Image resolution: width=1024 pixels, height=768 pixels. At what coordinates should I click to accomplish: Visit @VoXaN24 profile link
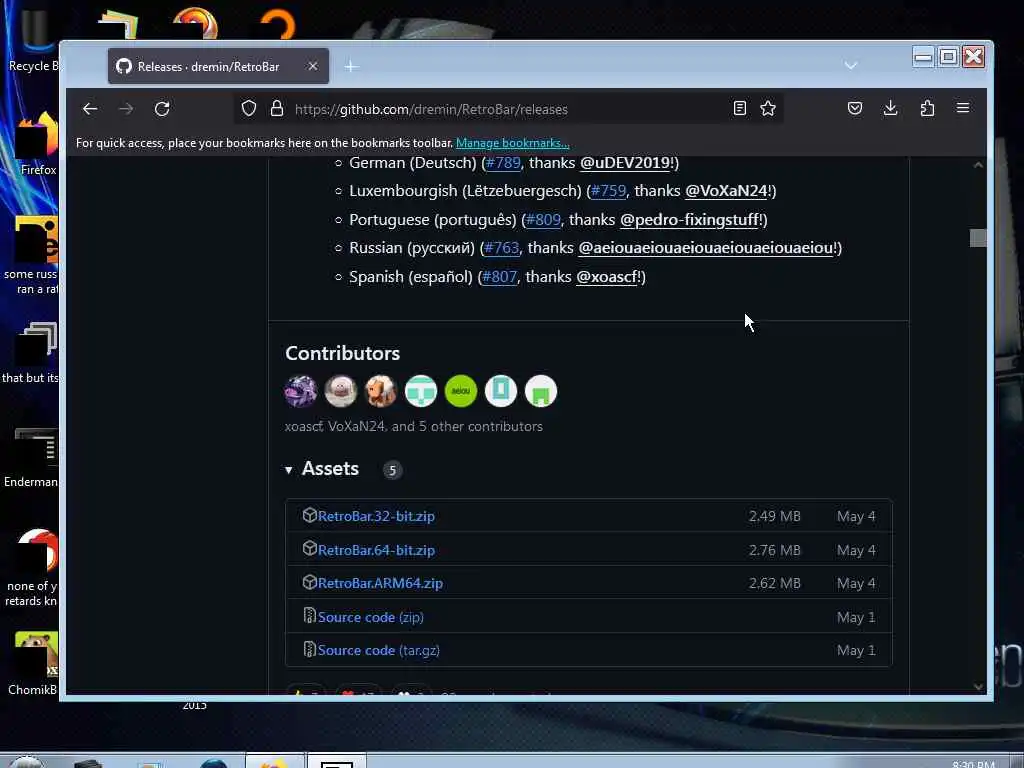pyautogui.click(x=726, y=191)
